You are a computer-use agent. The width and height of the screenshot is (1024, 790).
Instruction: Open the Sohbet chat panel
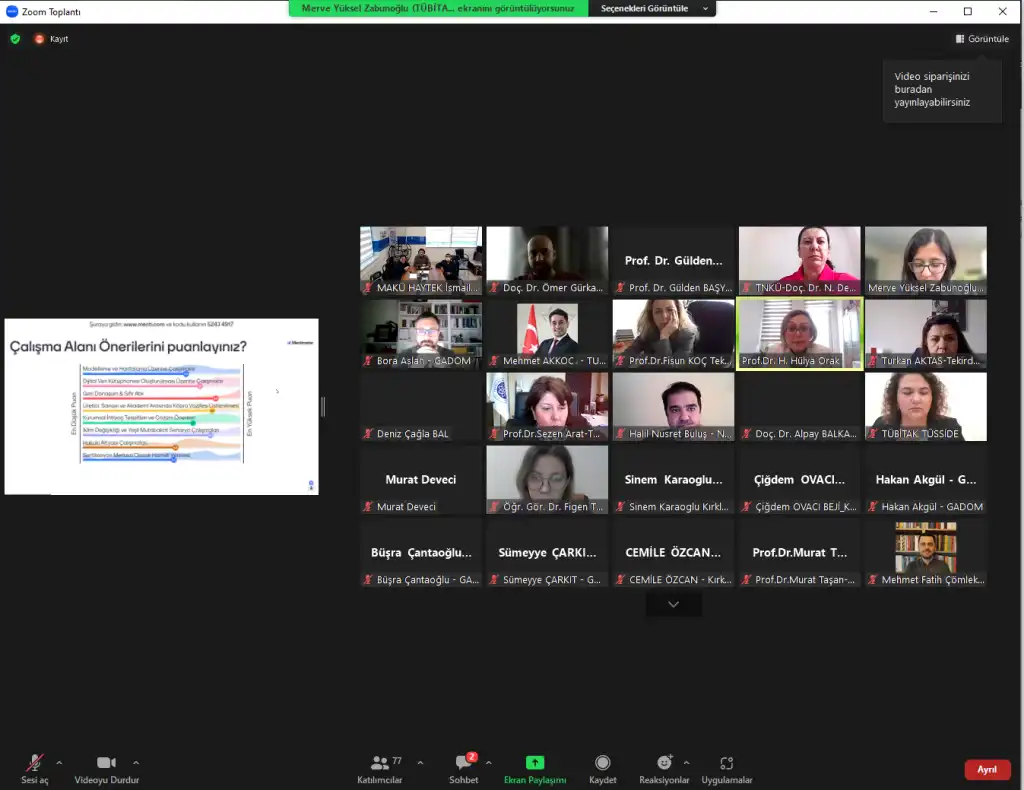(x=463, y=763)
